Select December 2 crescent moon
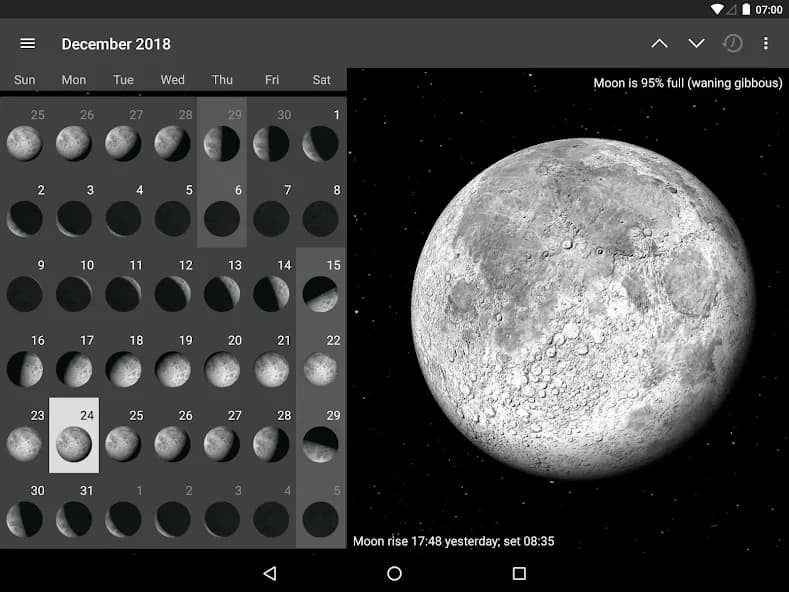789x592 pixels. click(x=25, y=210)
